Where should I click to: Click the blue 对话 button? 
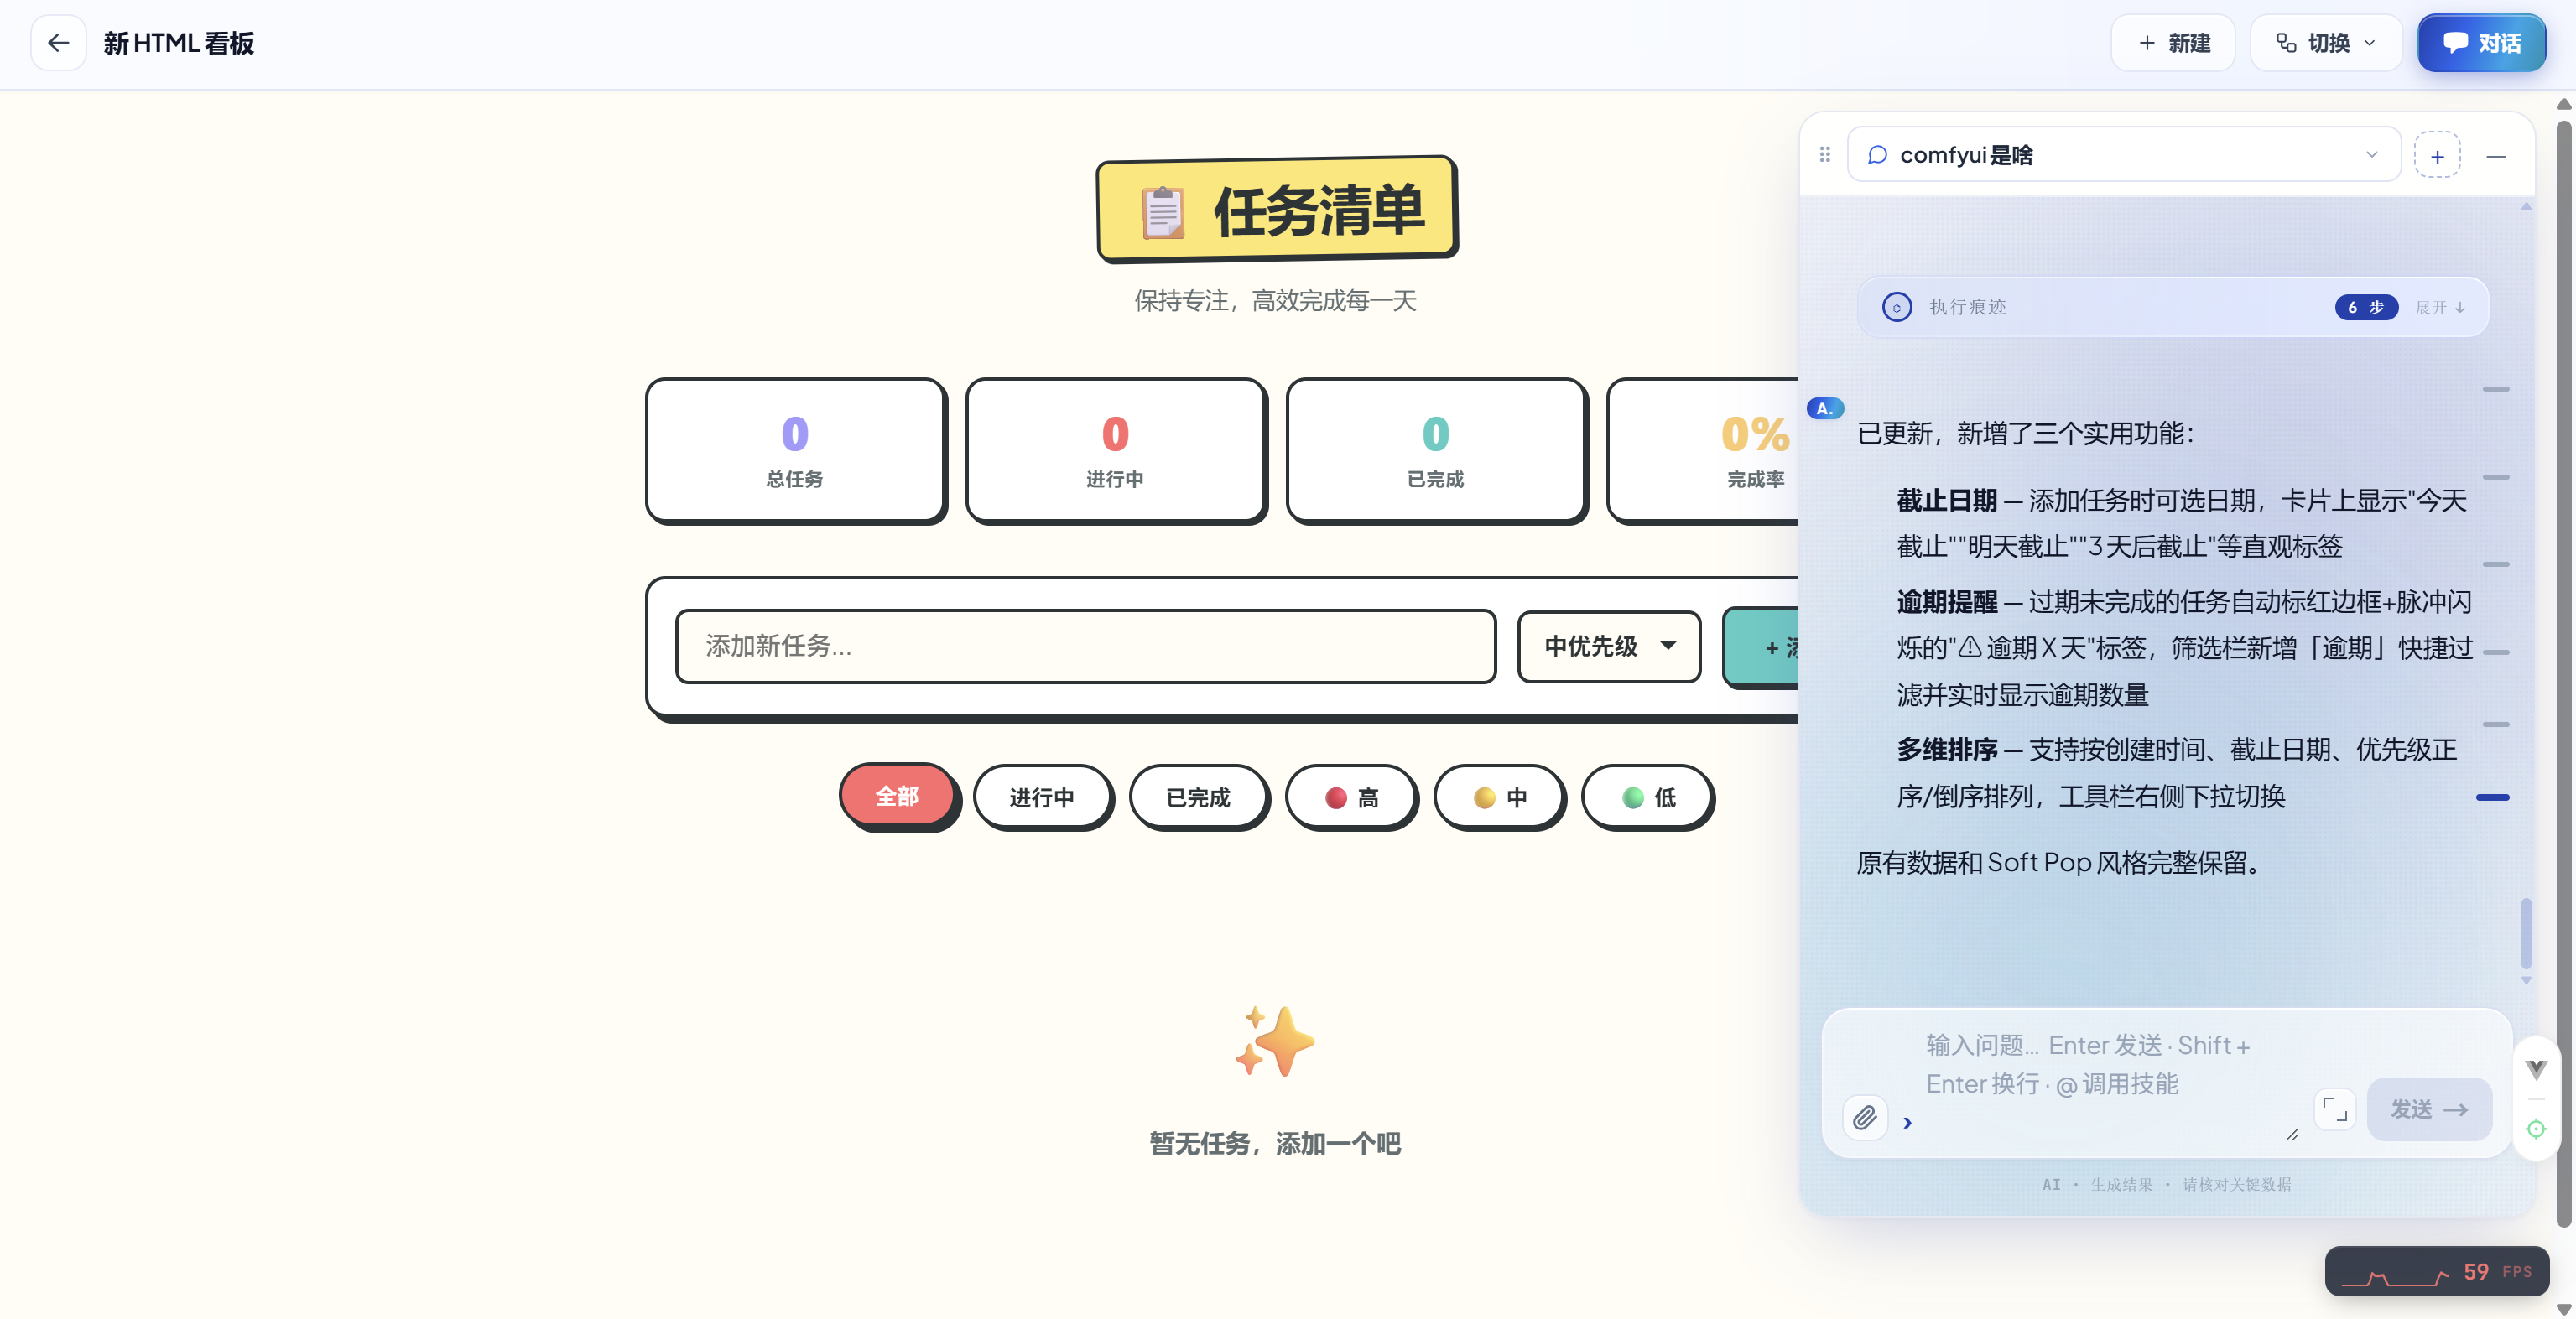click(x=2481, y=43)
